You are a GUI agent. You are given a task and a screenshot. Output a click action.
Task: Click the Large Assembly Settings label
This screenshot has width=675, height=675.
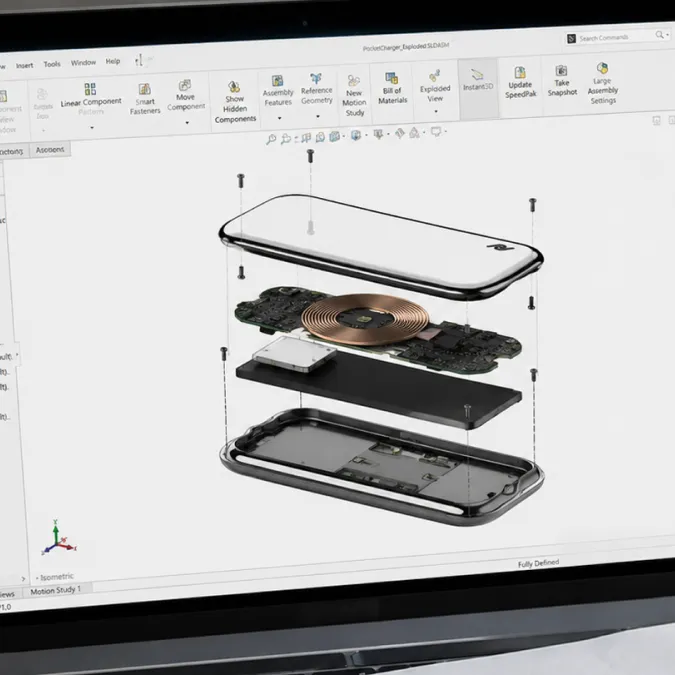coord(603,90)
